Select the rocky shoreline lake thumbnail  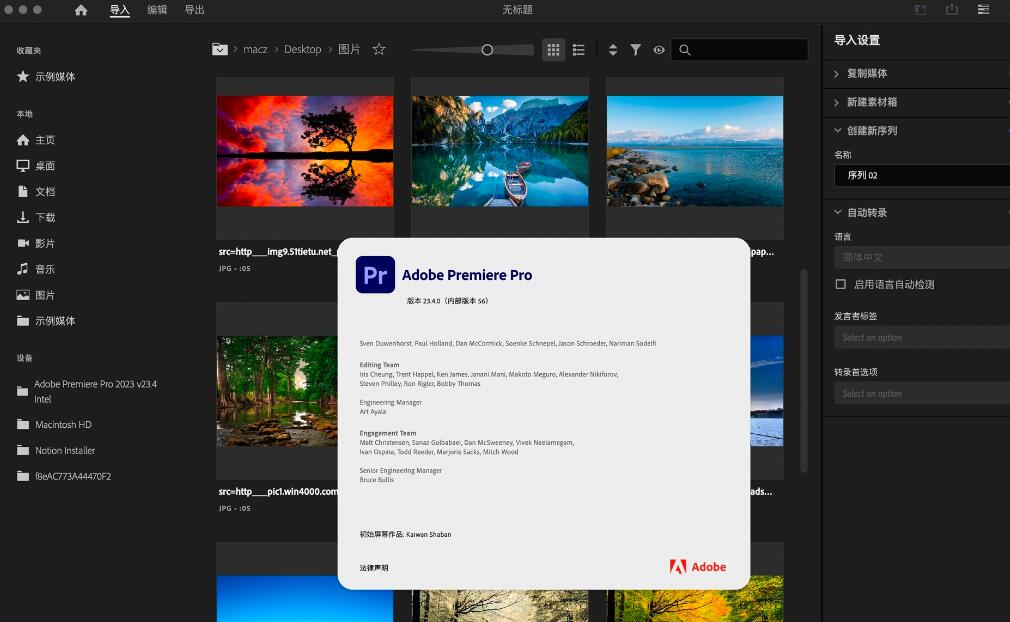point(695,151)
